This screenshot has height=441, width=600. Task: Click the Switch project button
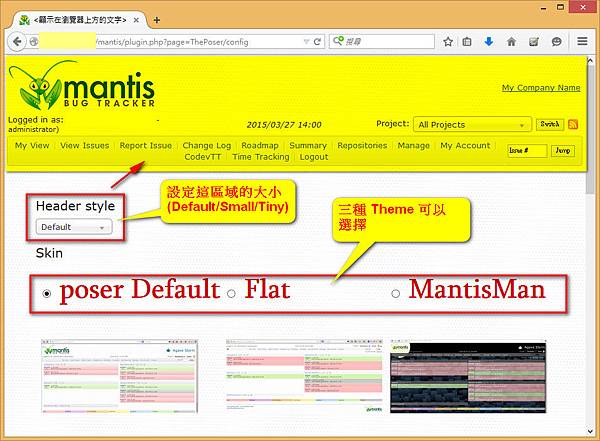click(x=550, y=124)
